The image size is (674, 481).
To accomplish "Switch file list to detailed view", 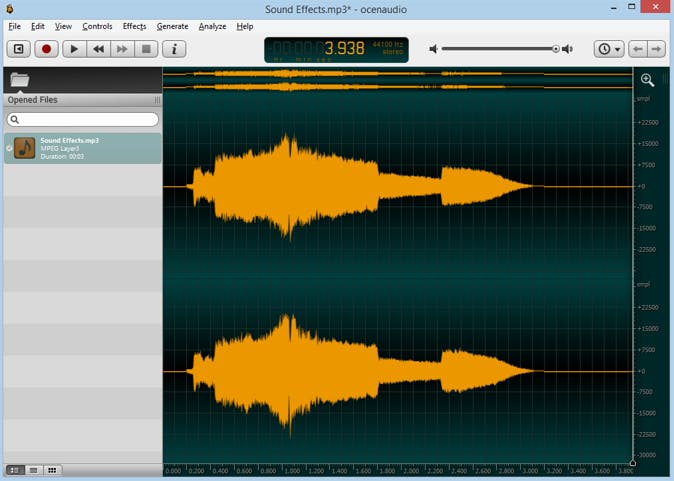I will [x=15, y=470].
